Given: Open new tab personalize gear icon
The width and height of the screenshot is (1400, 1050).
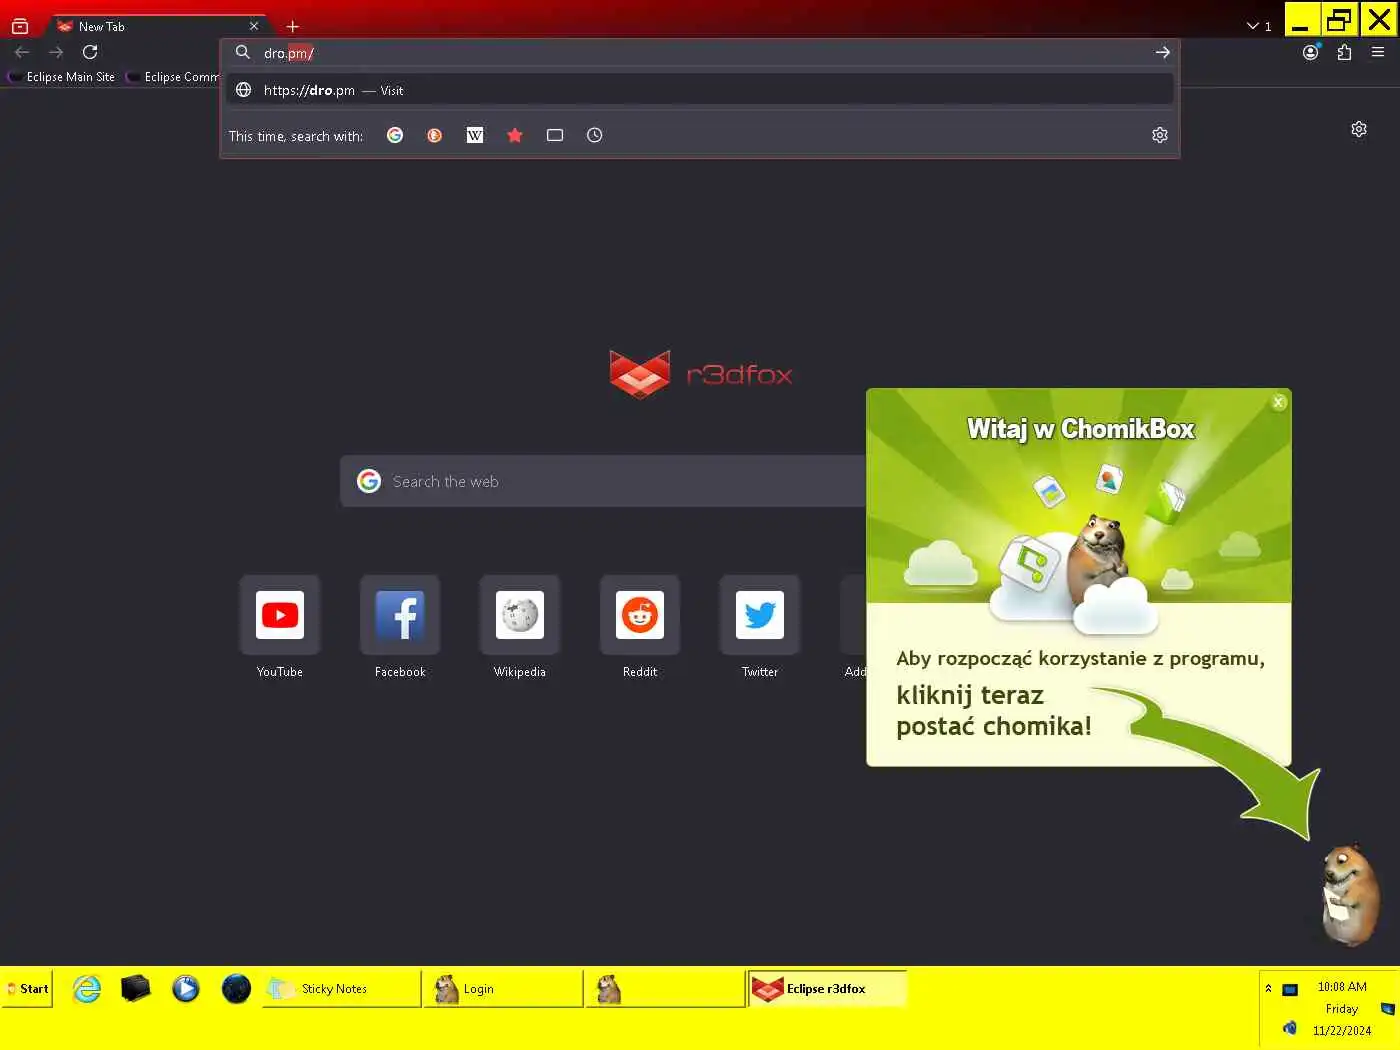Looking at the screenshot, I should point(1359,129).
